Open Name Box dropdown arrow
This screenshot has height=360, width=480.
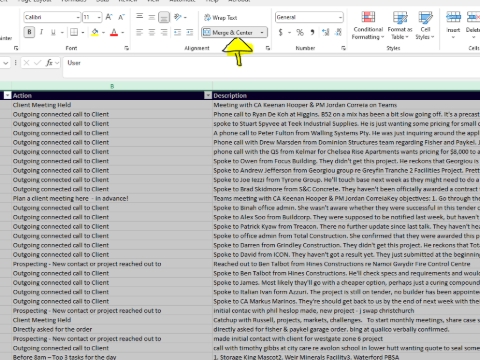(x=5, y=63)
